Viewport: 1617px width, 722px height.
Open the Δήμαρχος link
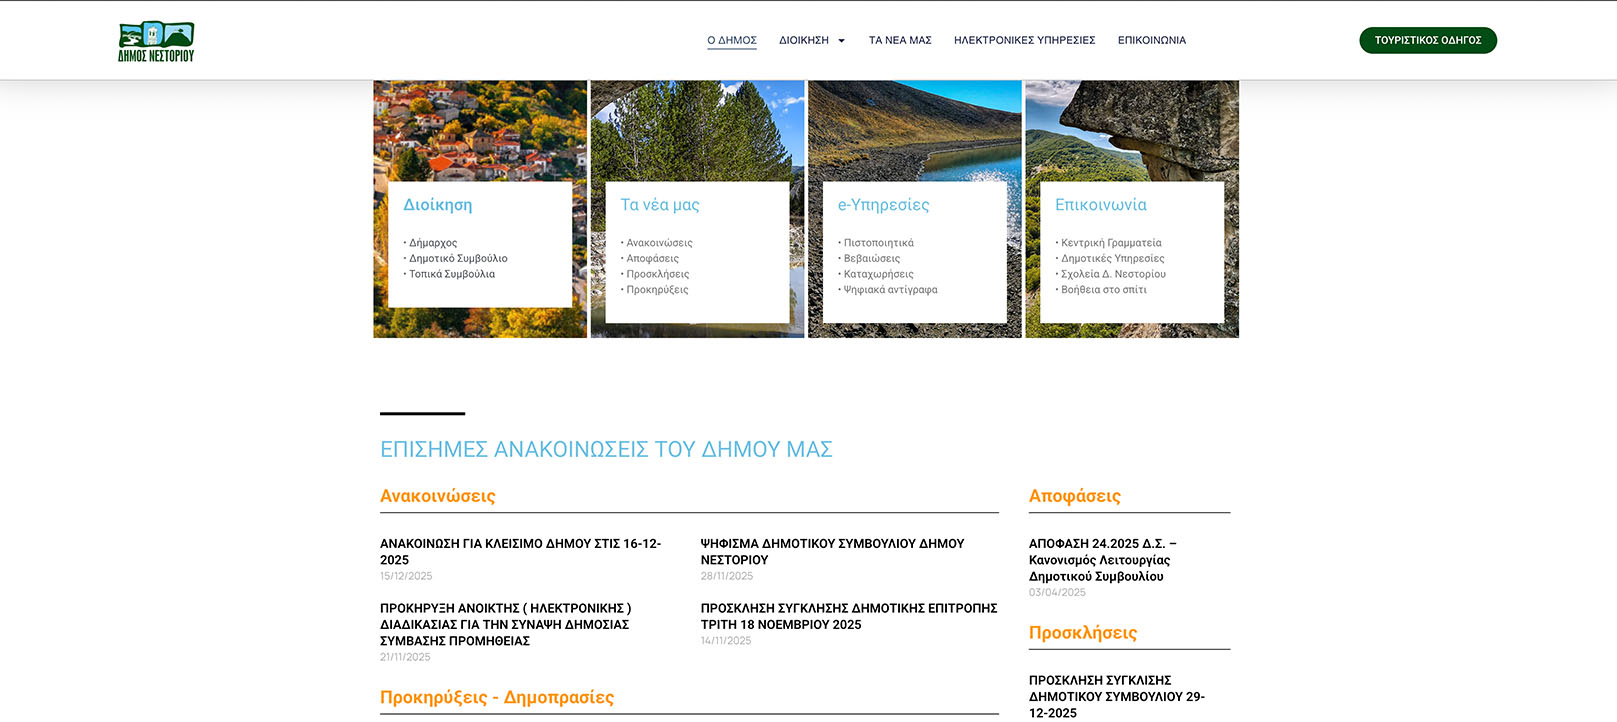[433, 243]
